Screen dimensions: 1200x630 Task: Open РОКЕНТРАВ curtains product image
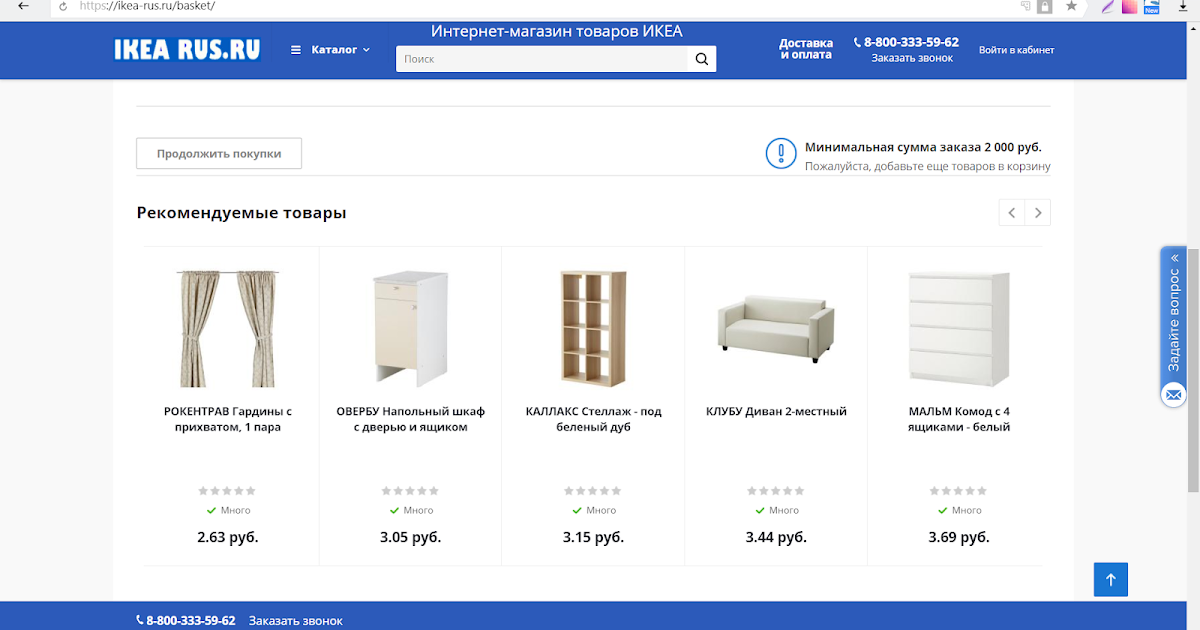[227, 328]
